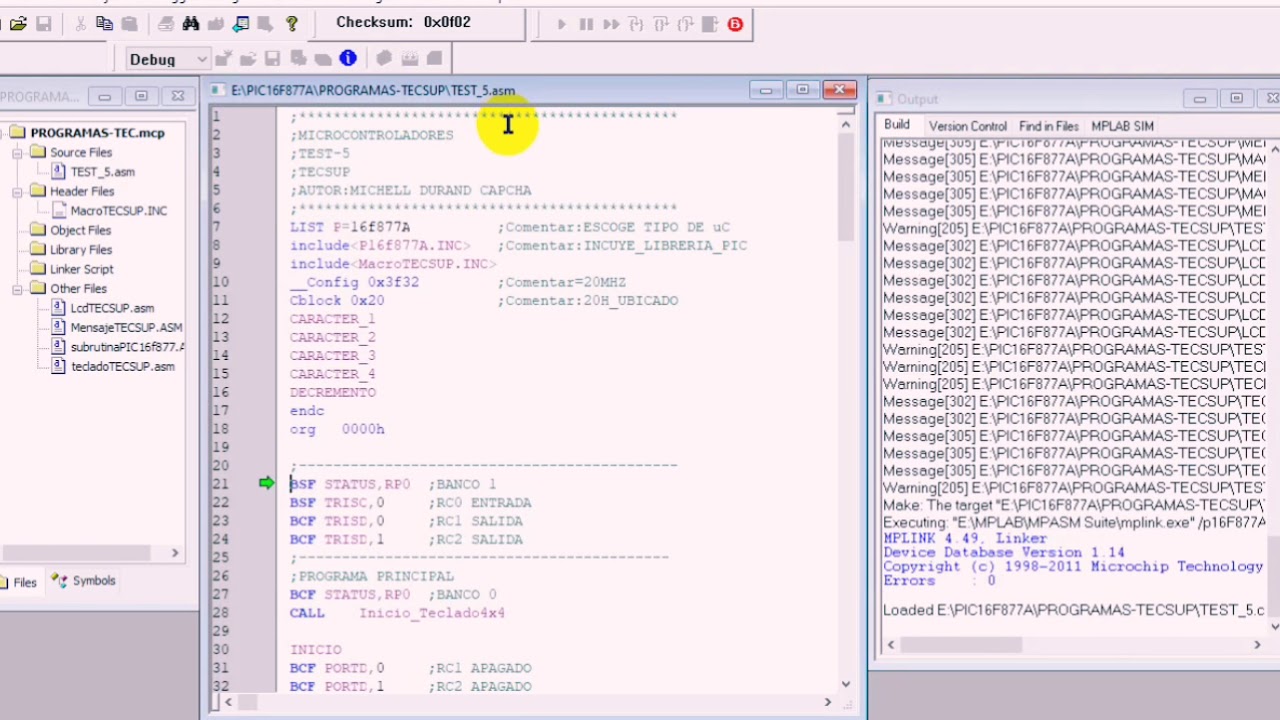Click the Animate double-arrow icon
Viewport: 1280px width, 720px height.
(611, 24)
